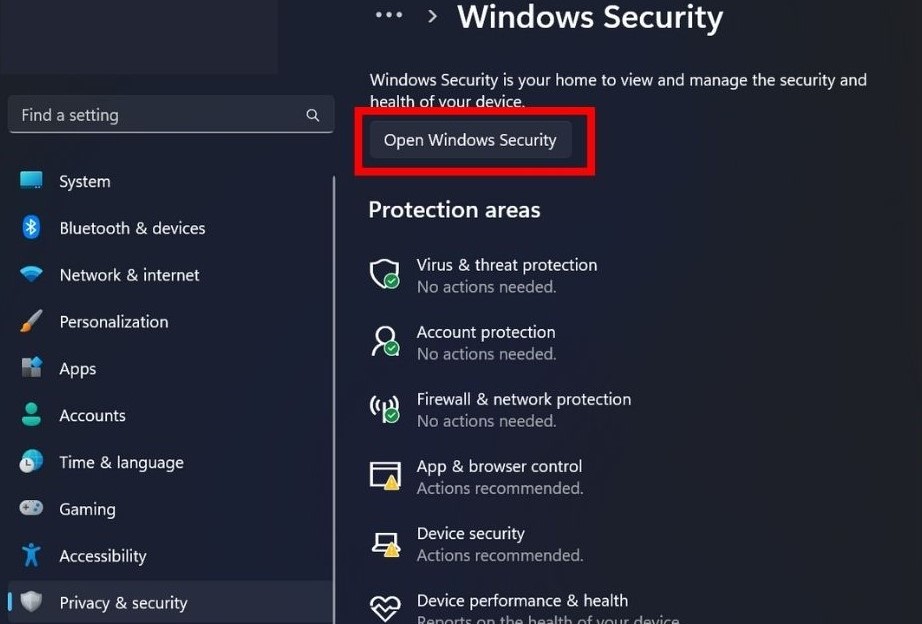
Task: Select Privacy & security in the sidebar
Action: tap(123, 602)
